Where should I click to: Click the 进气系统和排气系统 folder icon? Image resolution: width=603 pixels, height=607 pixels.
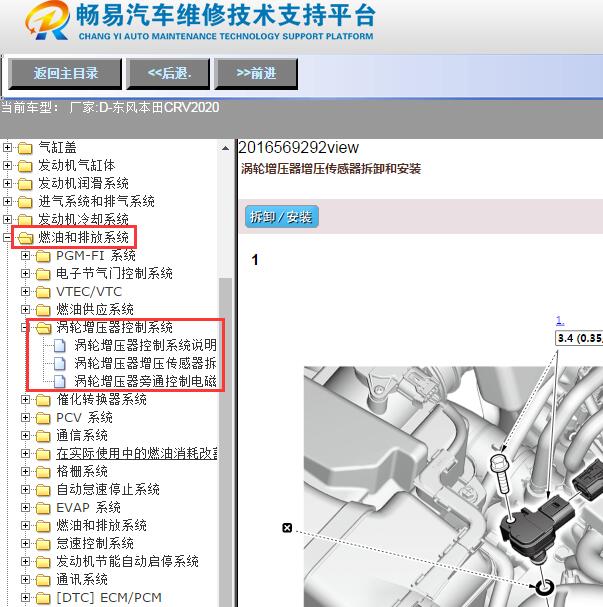25,202
